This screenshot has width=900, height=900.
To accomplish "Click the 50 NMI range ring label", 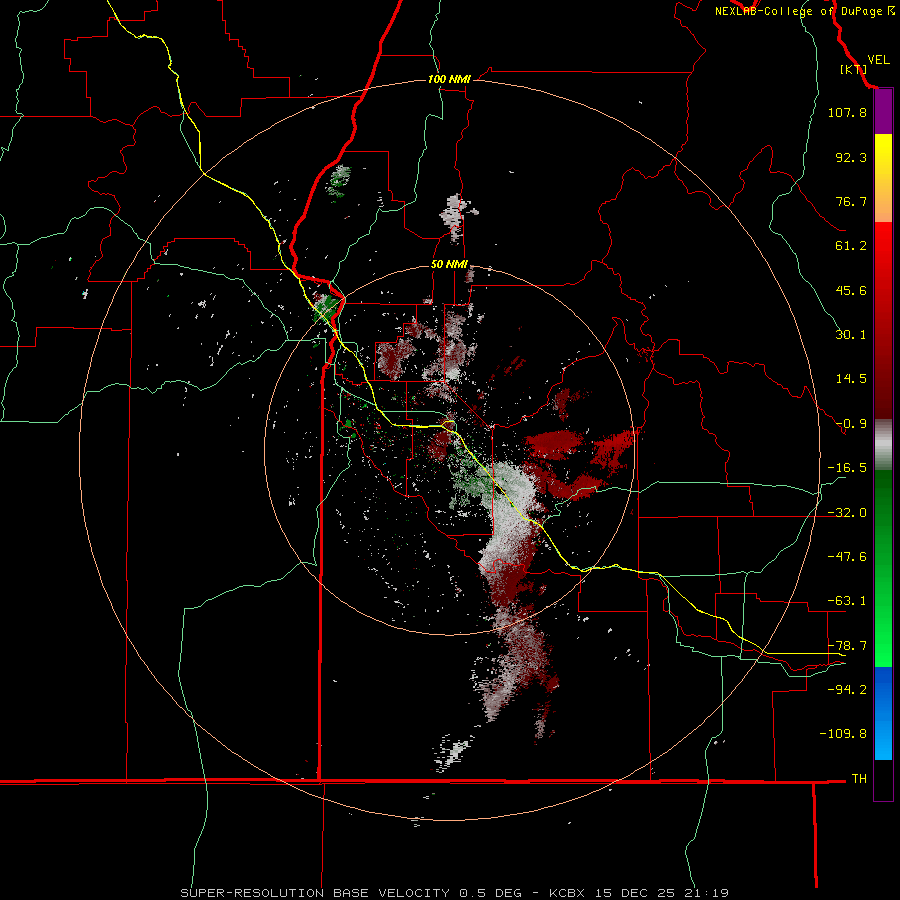I will [449, 265].
